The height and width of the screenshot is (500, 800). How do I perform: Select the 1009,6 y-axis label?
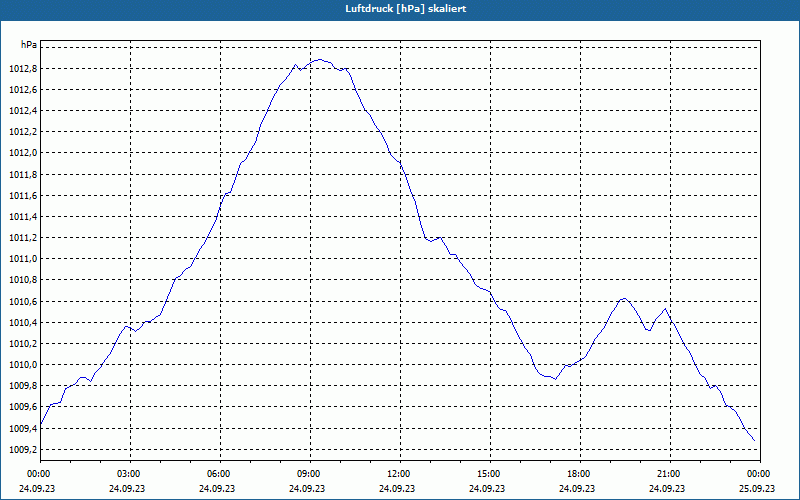[23, 407]
